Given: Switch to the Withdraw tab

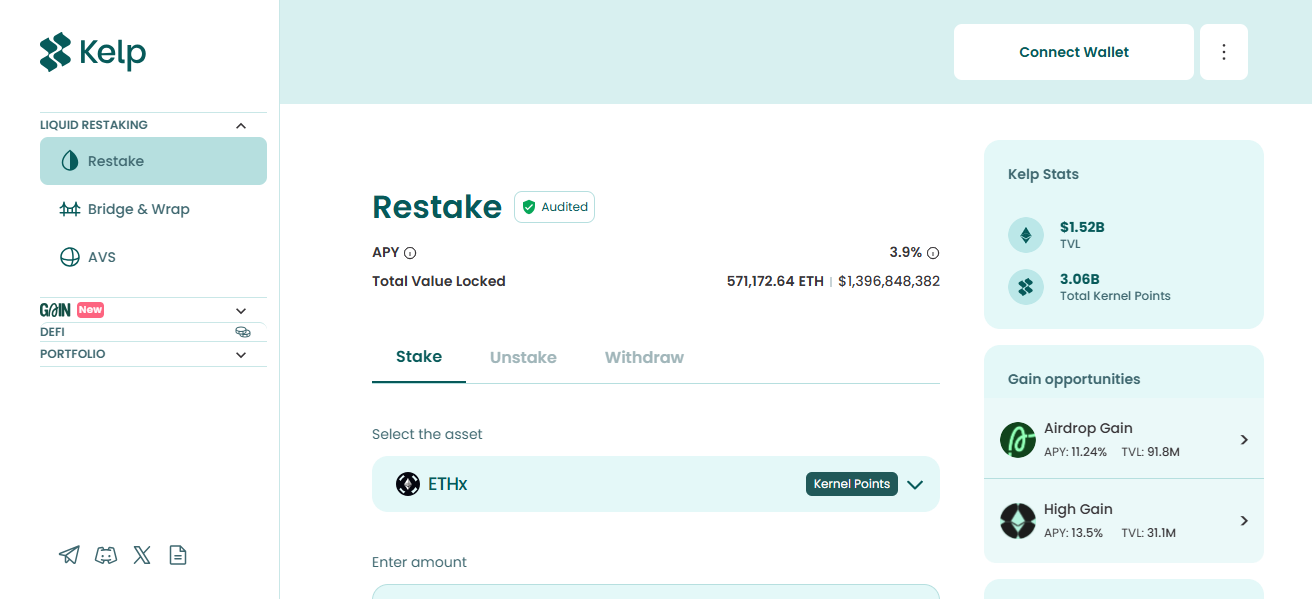Looking at the screenshot, I should (x=644, y=357).
